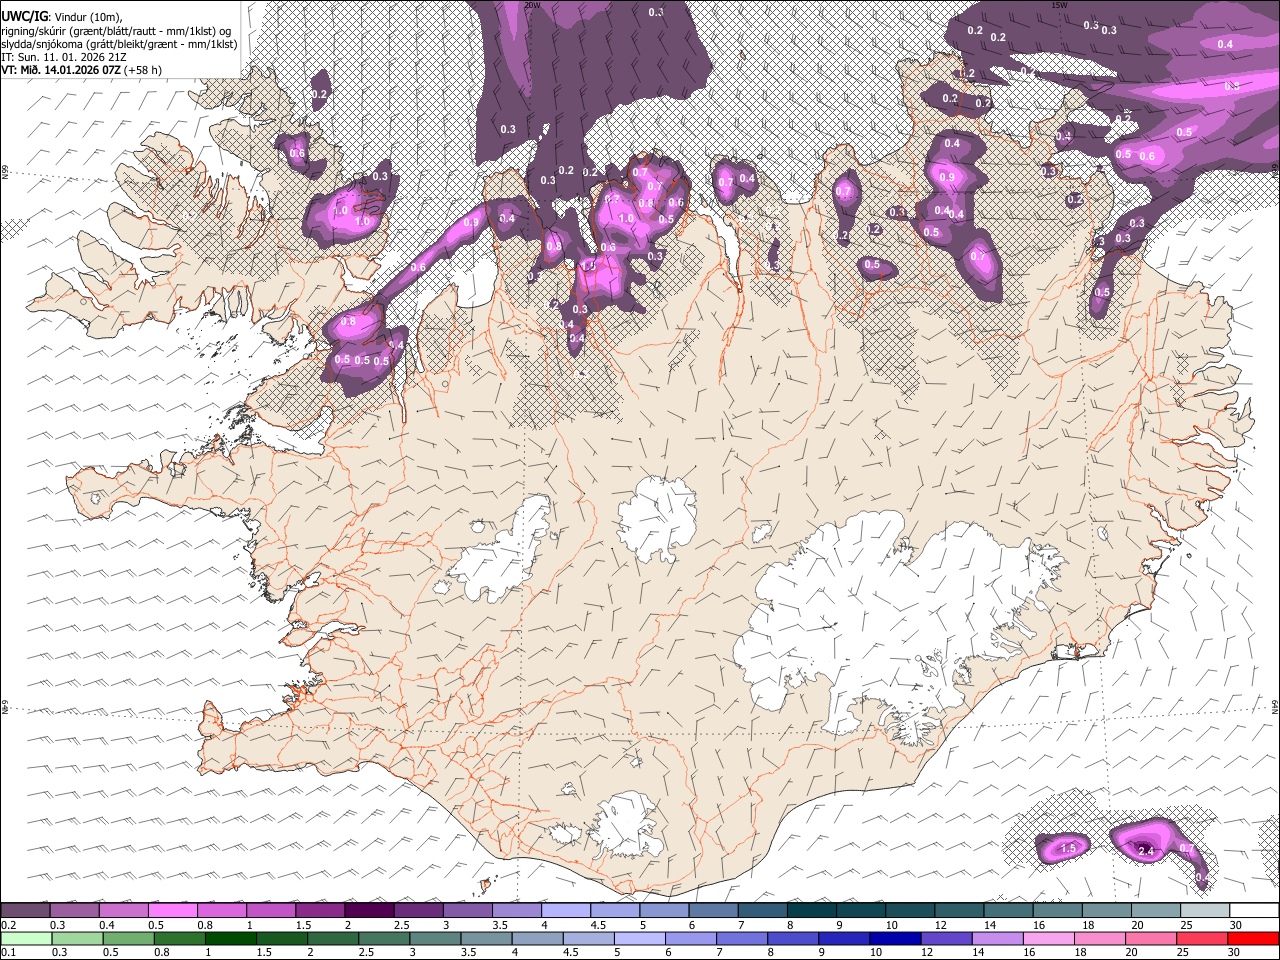Select the "0.8" label in the upper legend row
1280x960 pixels.
pos(205,925)
